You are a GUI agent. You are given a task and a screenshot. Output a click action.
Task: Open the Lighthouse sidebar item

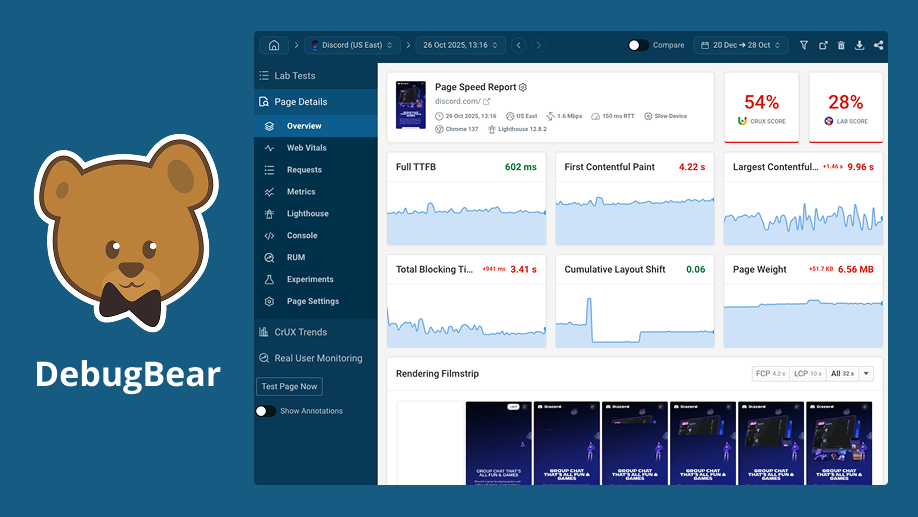click(316, 214)
